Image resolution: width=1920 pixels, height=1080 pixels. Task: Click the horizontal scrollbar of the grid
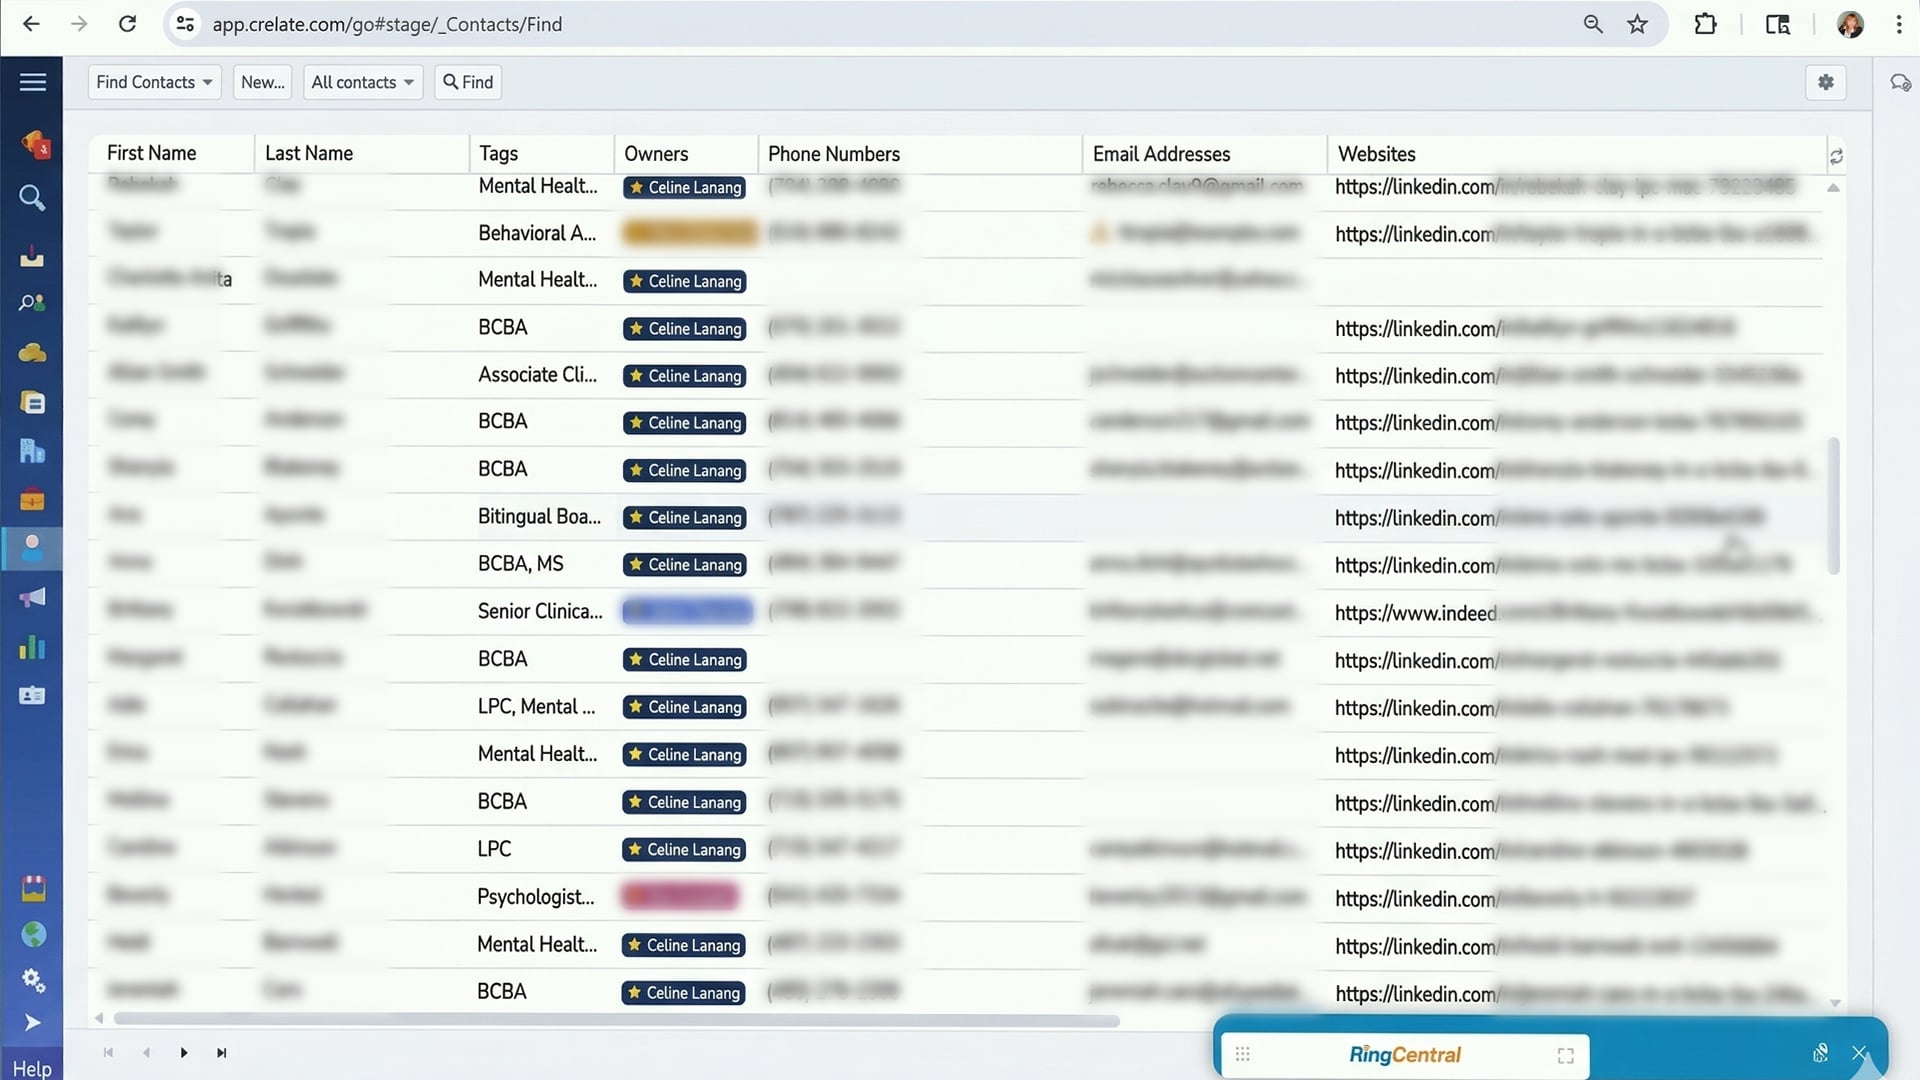[616, 1020]
